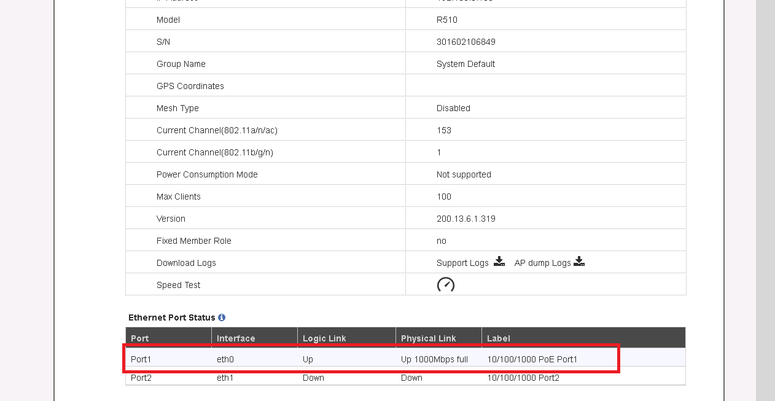Run the Speed Test gauge icon
Image resolution: width=775 pixels, height=401 pixels.
(x=446, y=285)
